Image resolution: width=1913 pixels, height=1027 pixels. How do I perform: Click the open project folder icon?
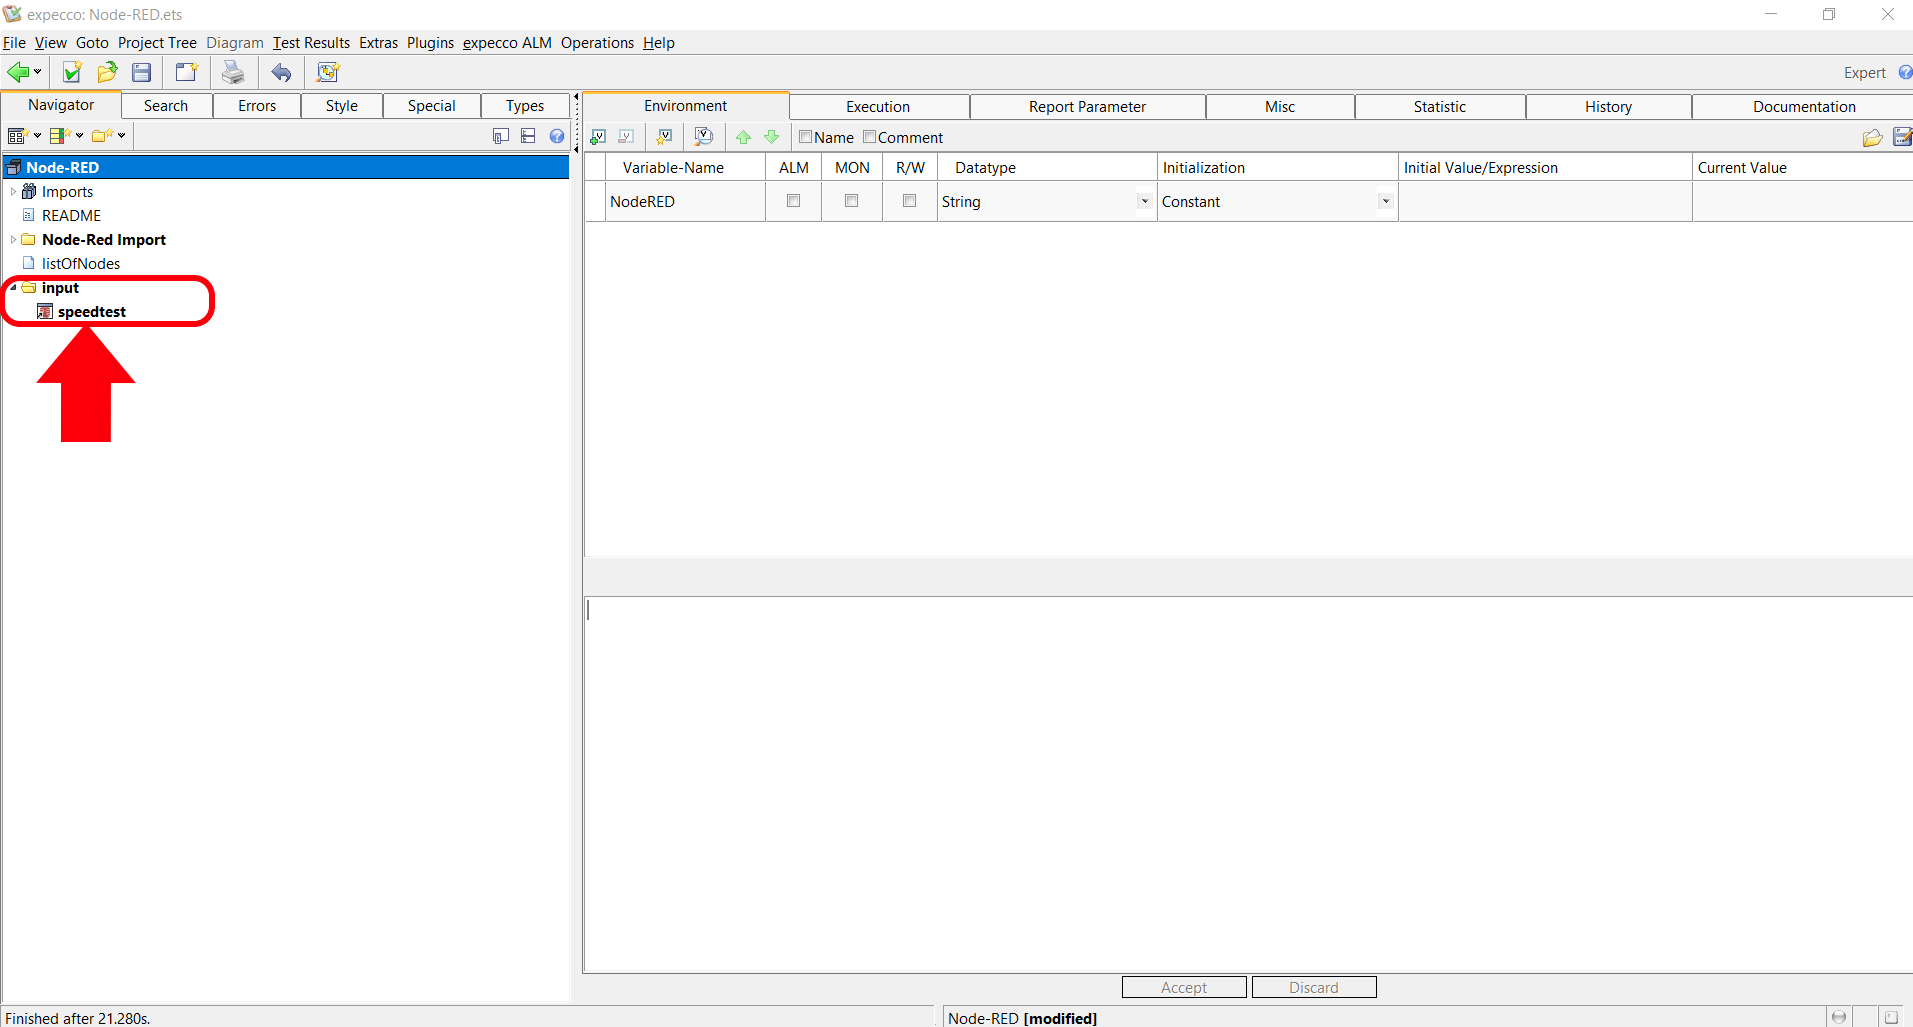107,72
